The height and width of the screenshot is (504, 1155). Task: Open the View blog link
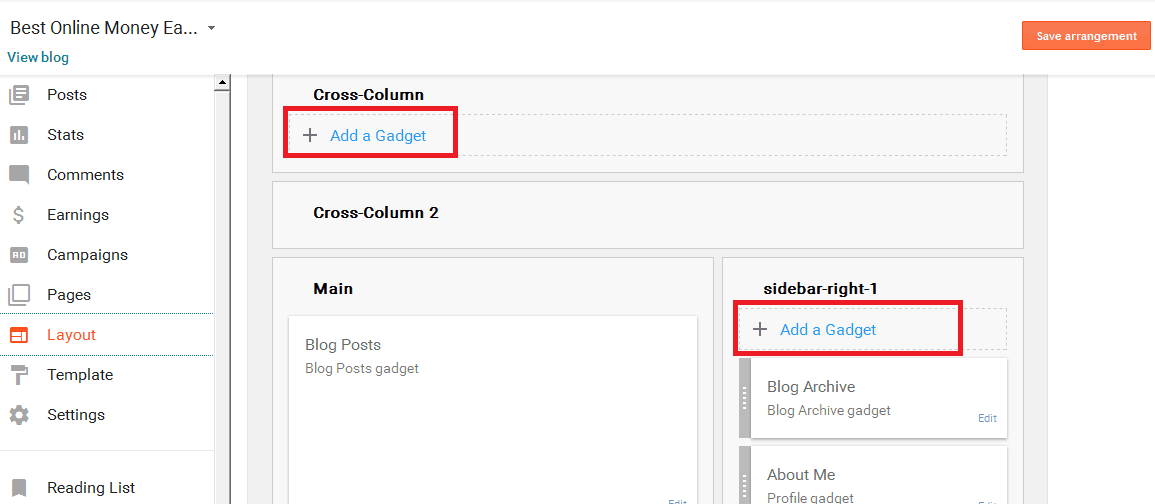38,57
